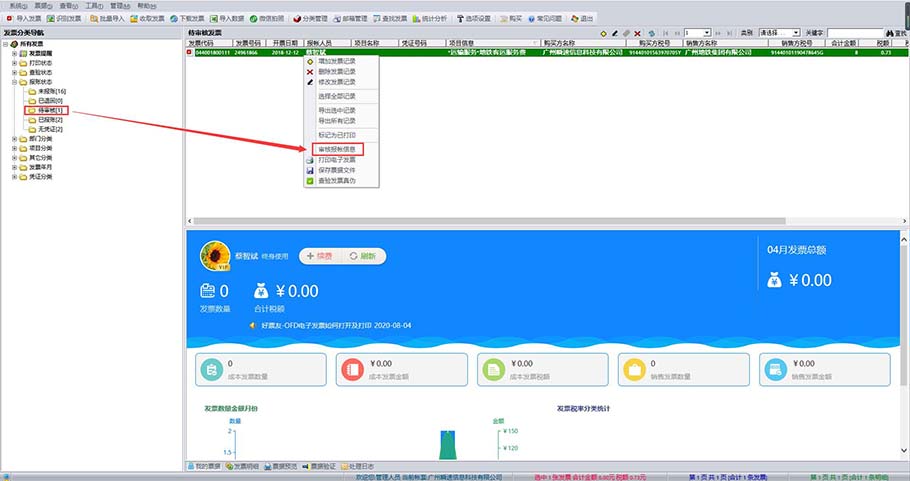Click the red X delete icon above the list
Viewport: 910px width, 481px height.
637,34
